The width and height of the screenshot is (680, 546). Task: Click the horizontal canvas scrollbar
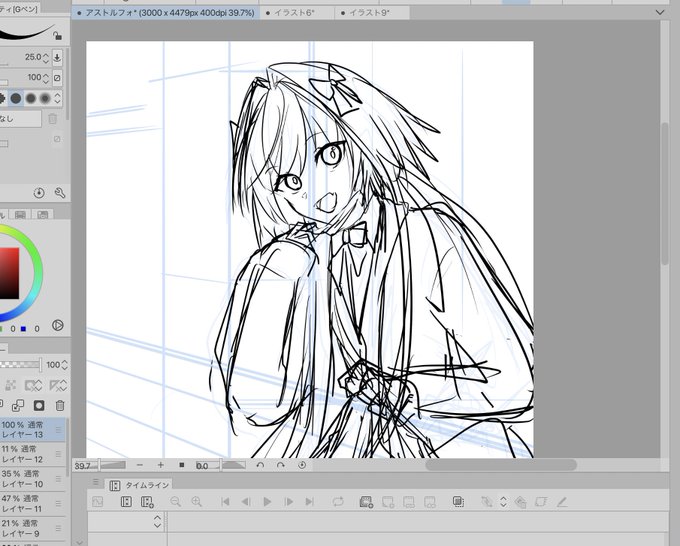[x=501, y=465]
